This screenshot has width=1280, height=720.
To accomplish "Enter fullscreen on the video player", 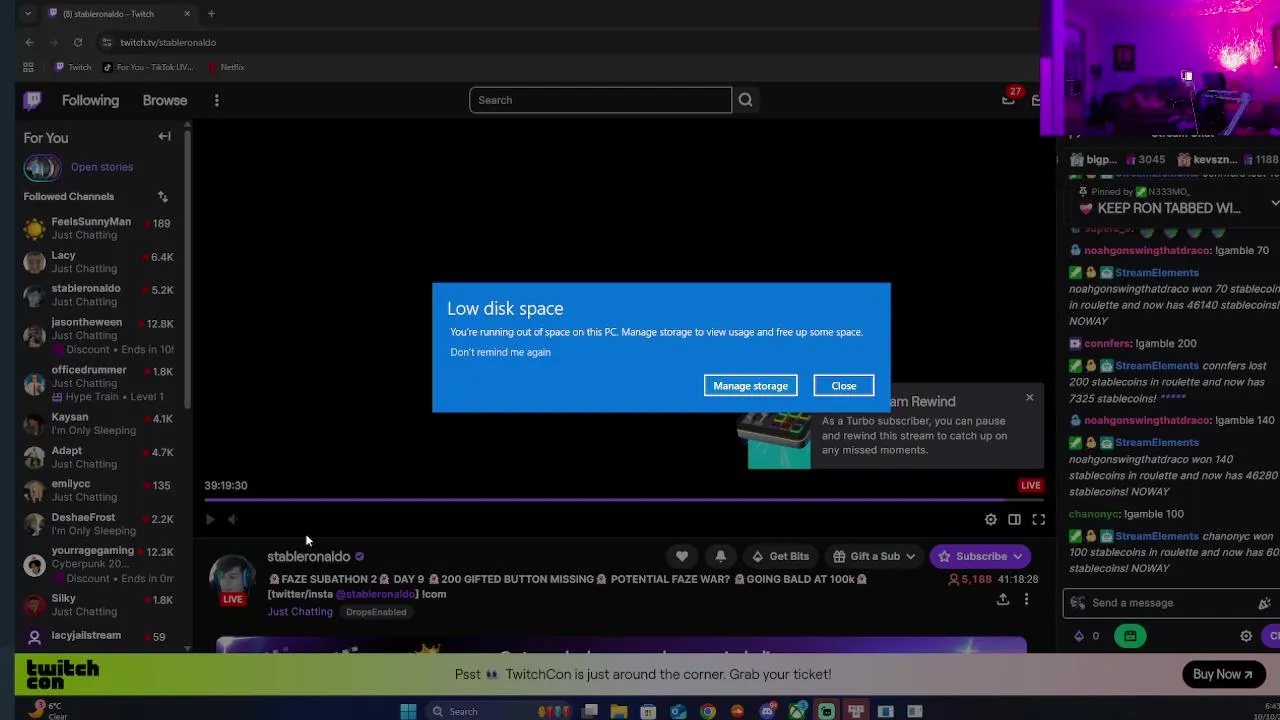I will [1038, 519].
